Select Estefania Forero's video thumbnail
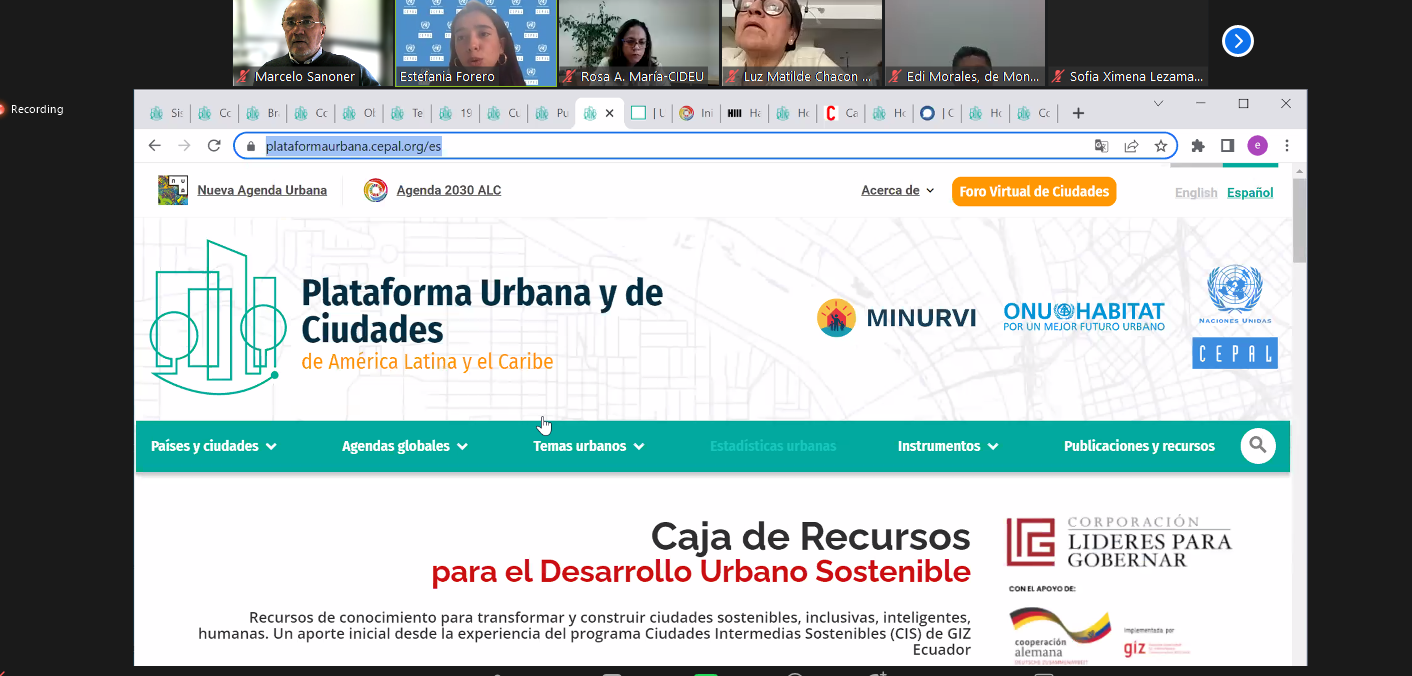This screenshot has width=1412, height=676. [x=475, y=43]
